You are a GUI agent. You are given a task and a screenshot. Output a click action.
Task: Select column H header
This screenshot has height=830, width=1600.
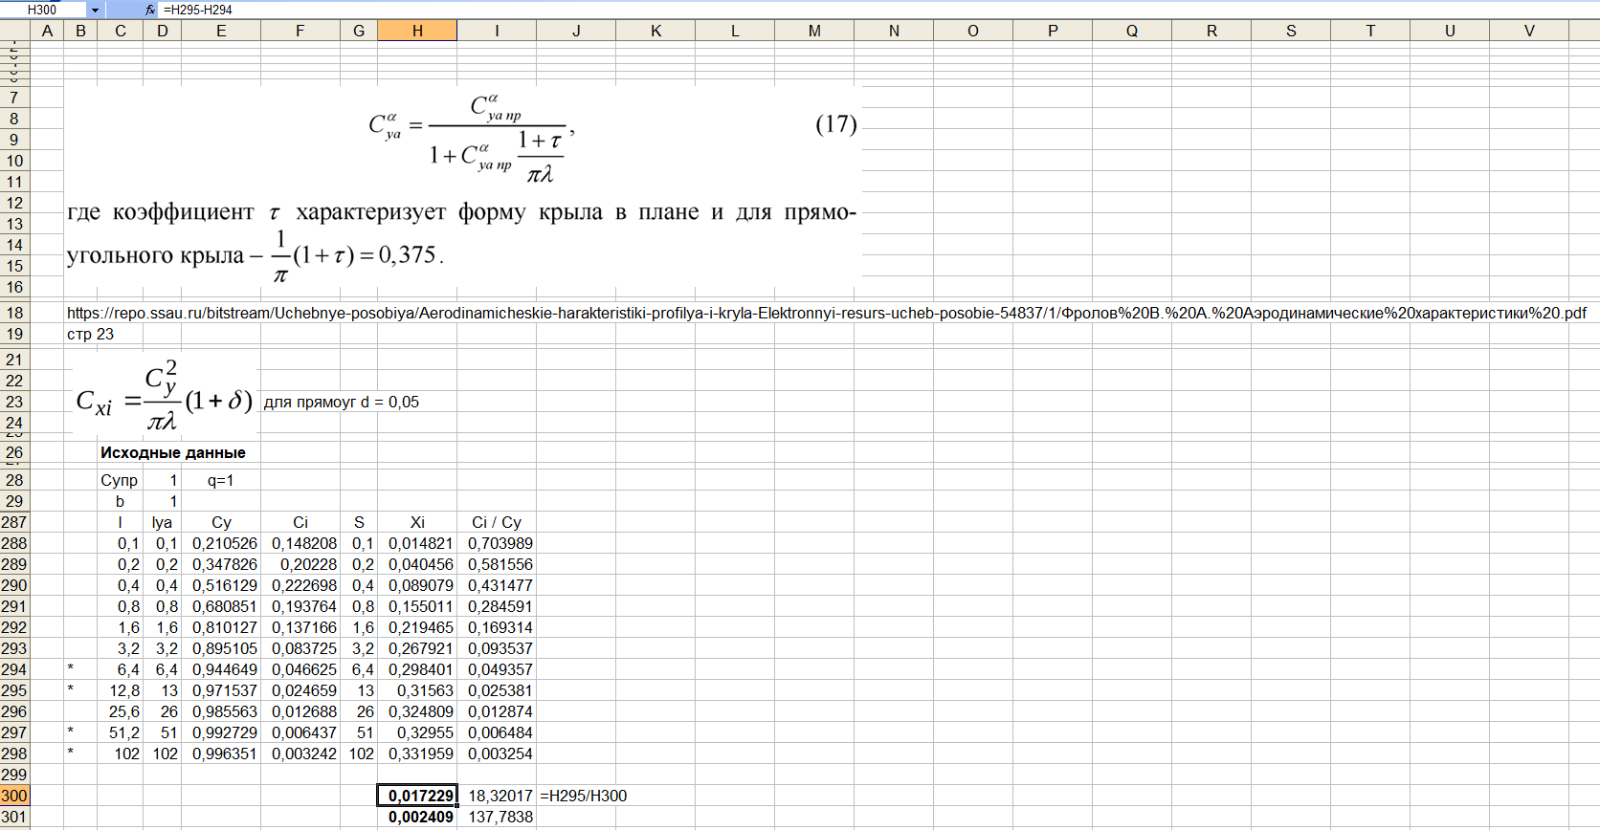click(x=417, y=31)
